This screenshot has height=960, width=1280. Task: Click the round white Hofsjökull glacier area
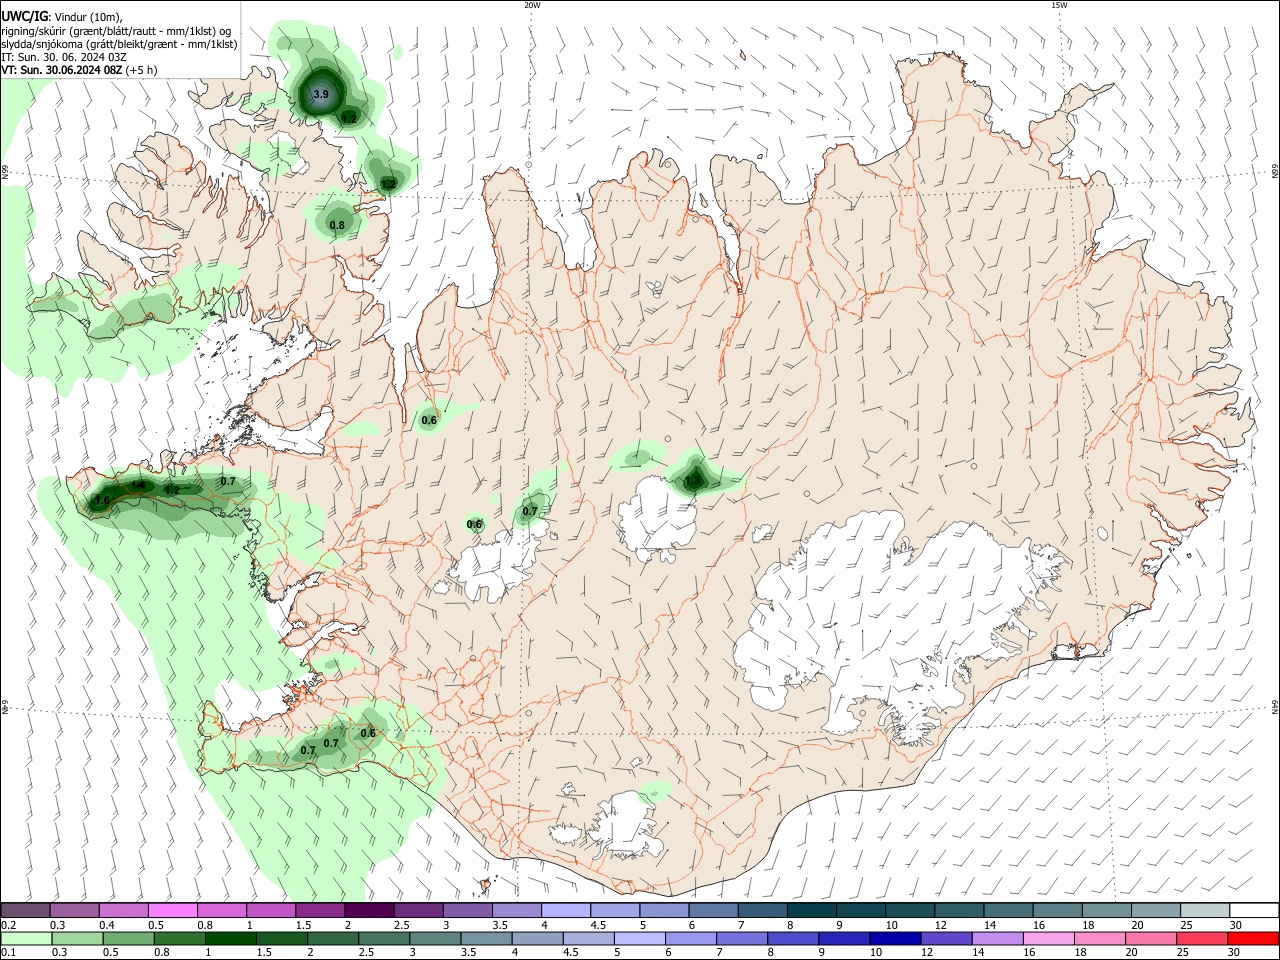tap(658, 518)
